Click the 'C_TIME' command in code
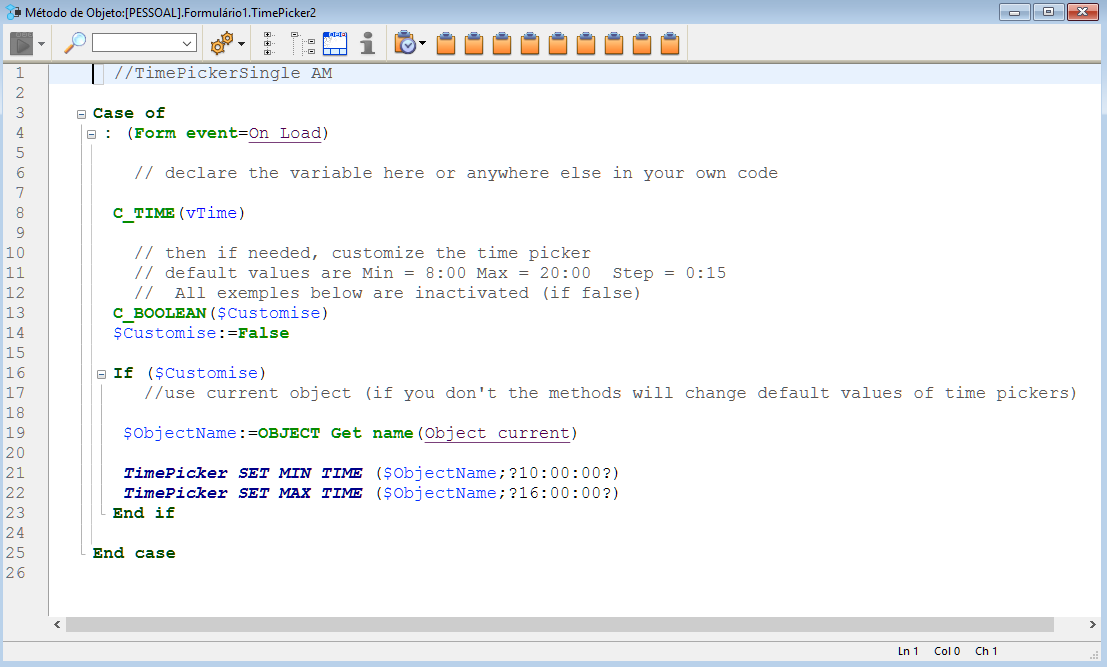 point(144,213)
